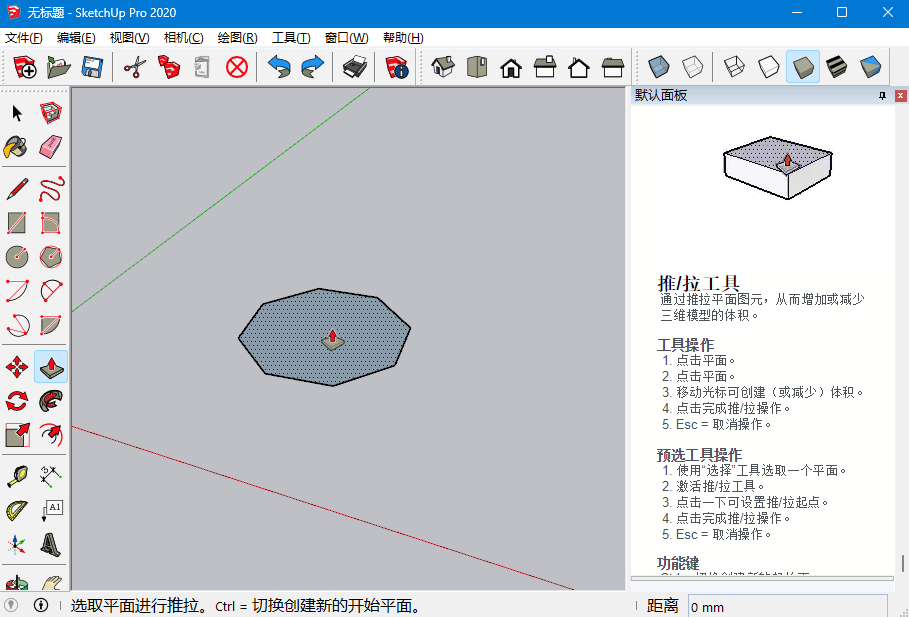Click the Undo arrow in toolbar
The width and height of the screenshot is (909, 617).
279,67
